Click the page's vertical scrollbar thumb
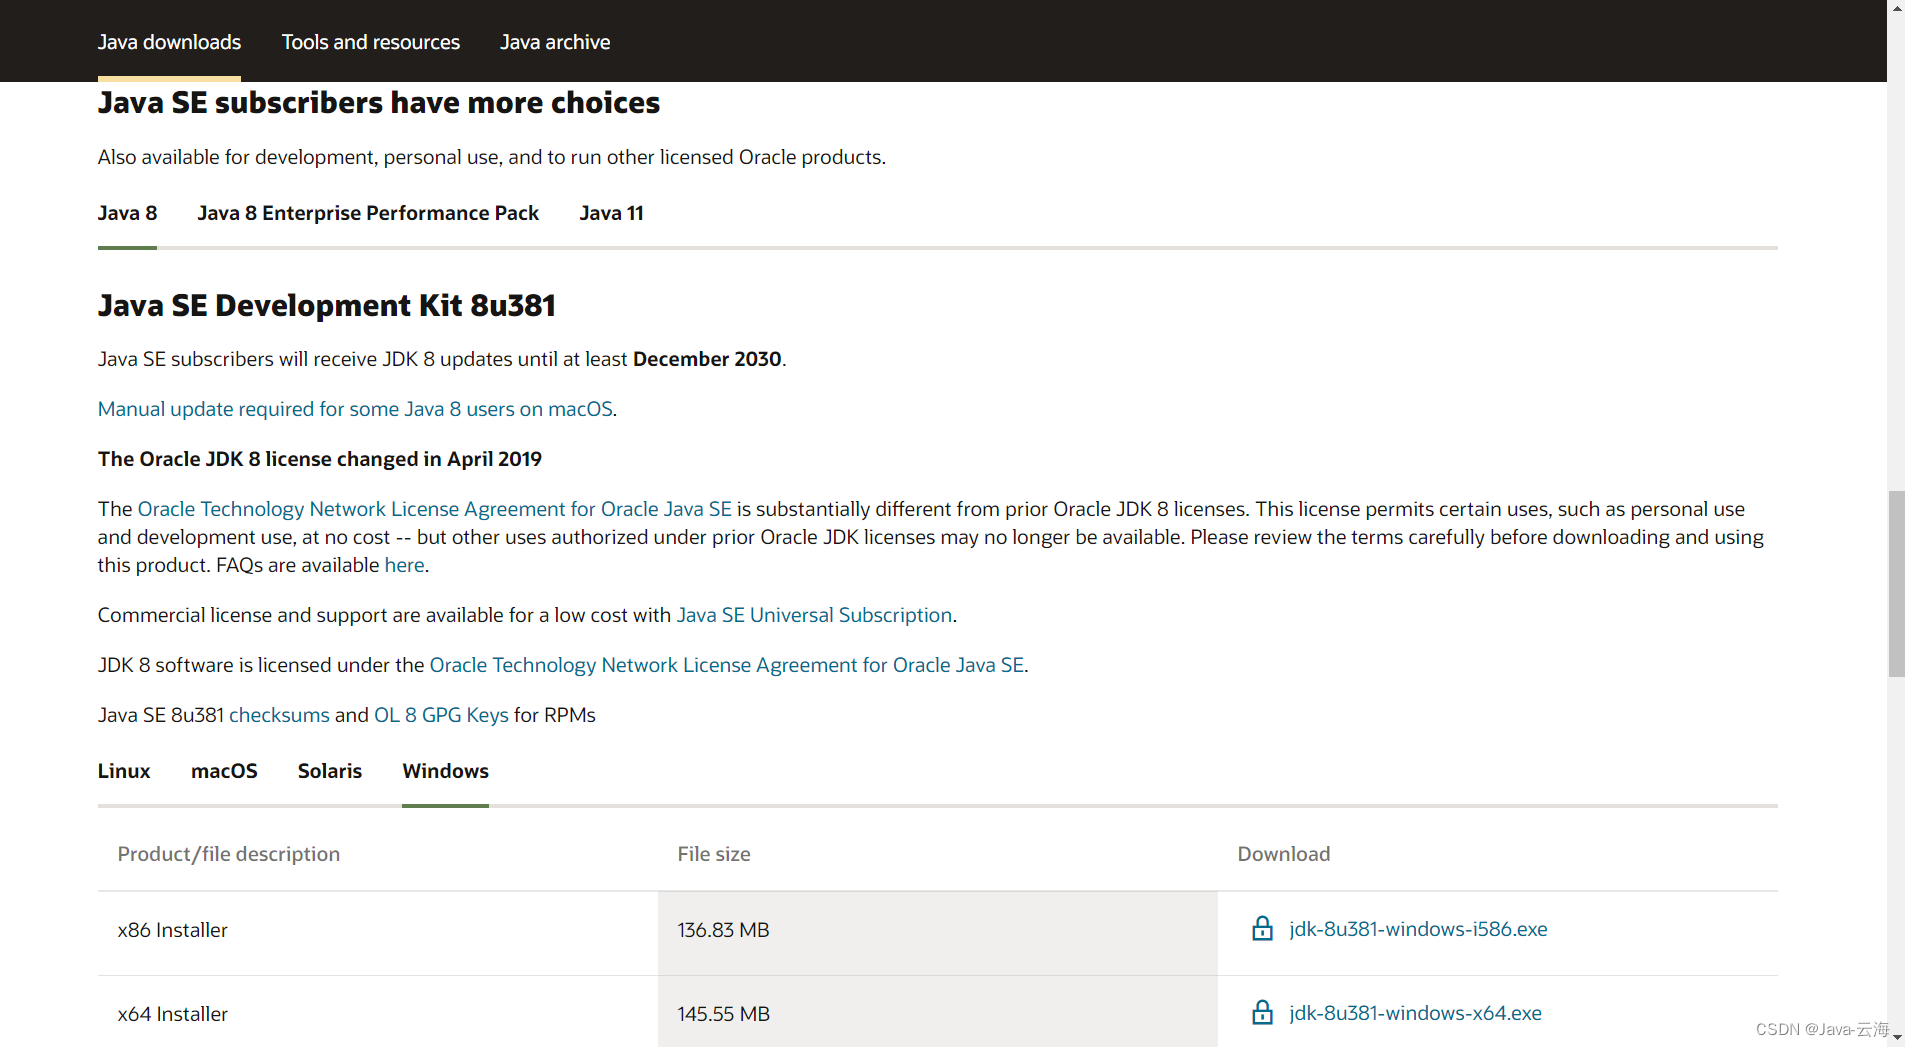 [x=1896, y=584]
